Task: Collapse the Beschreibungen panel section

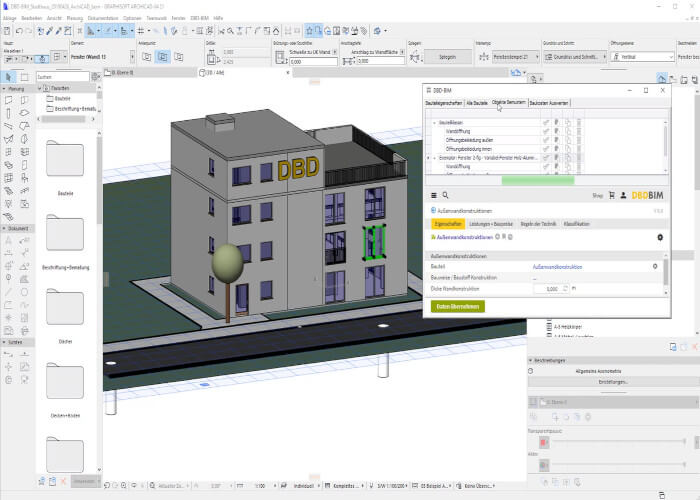Action: pos(530,360)
